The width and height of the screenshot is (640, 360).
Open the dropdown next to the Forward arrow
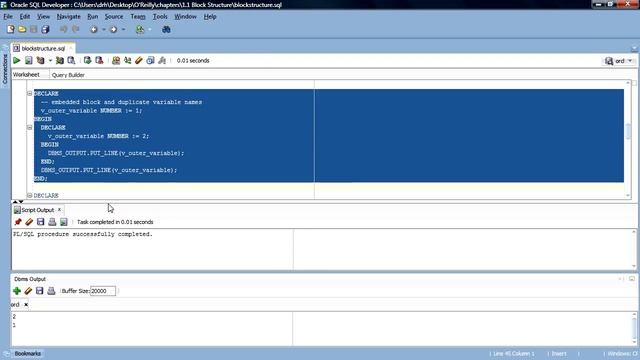click(x=123, y=29)
